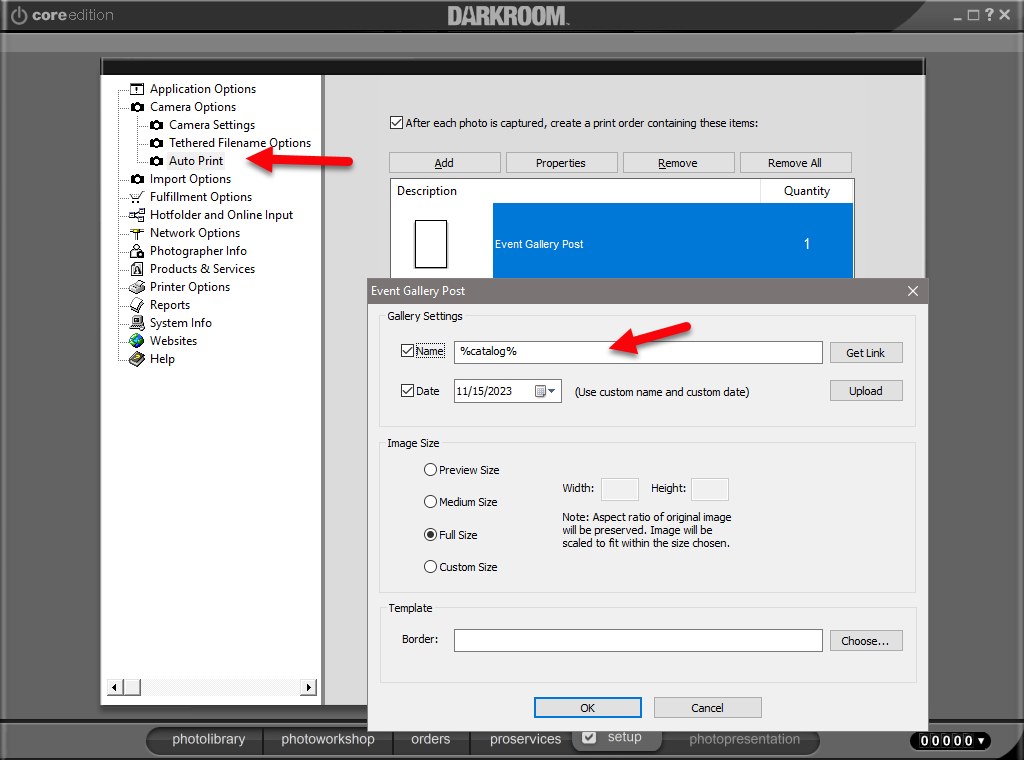Click the Products & Services icon
1024x760 pixels.
[136, 269]
